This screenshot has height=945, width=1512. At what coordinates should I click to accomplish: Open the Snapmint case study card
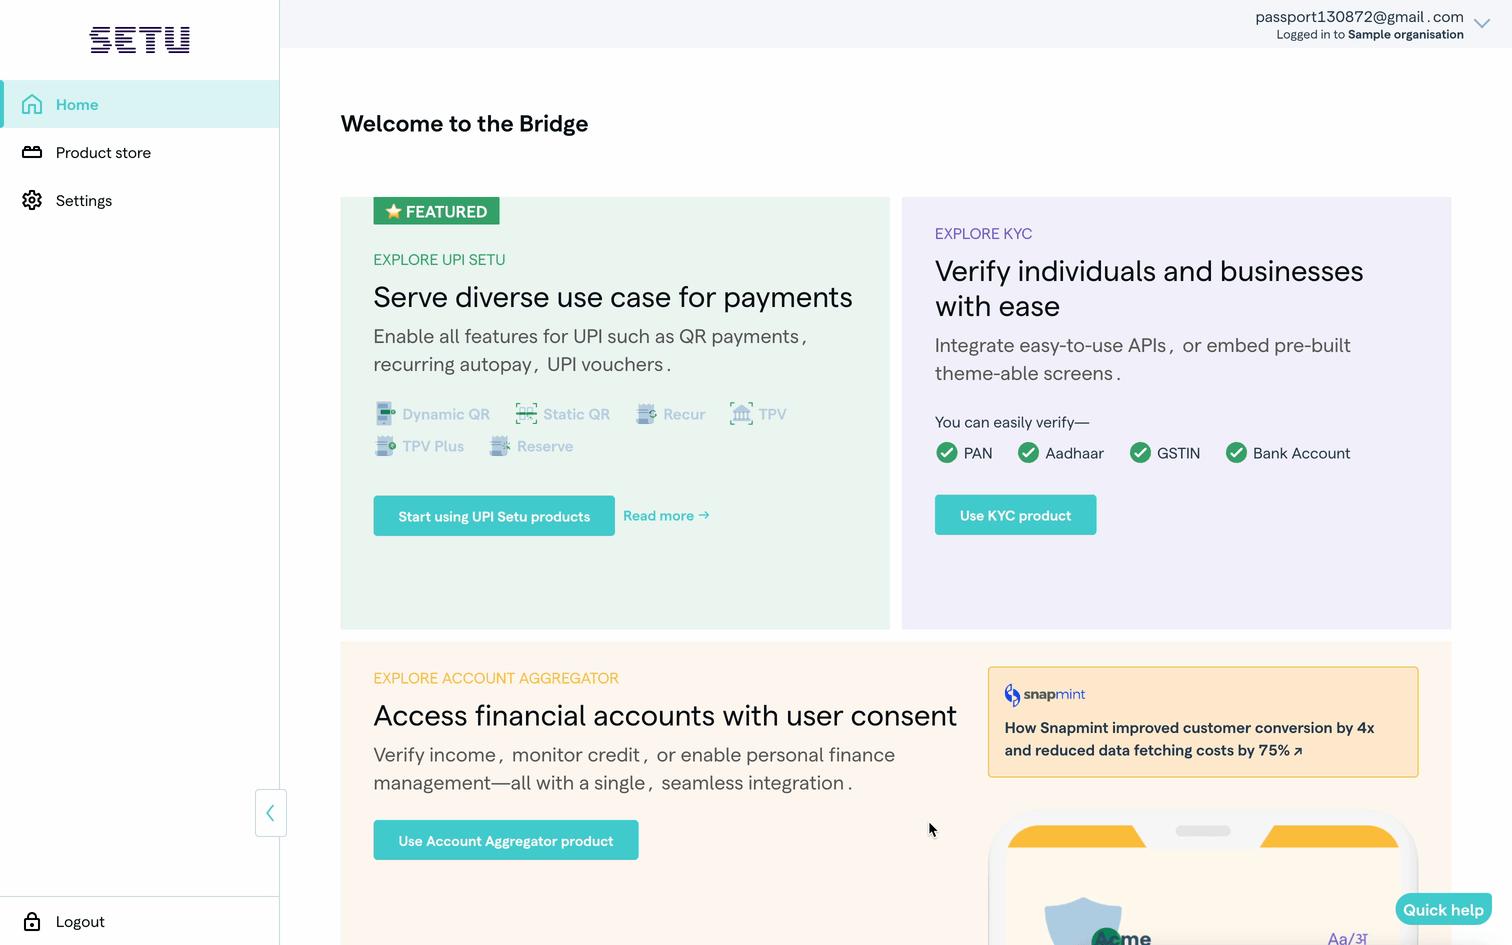point(1203,721)
